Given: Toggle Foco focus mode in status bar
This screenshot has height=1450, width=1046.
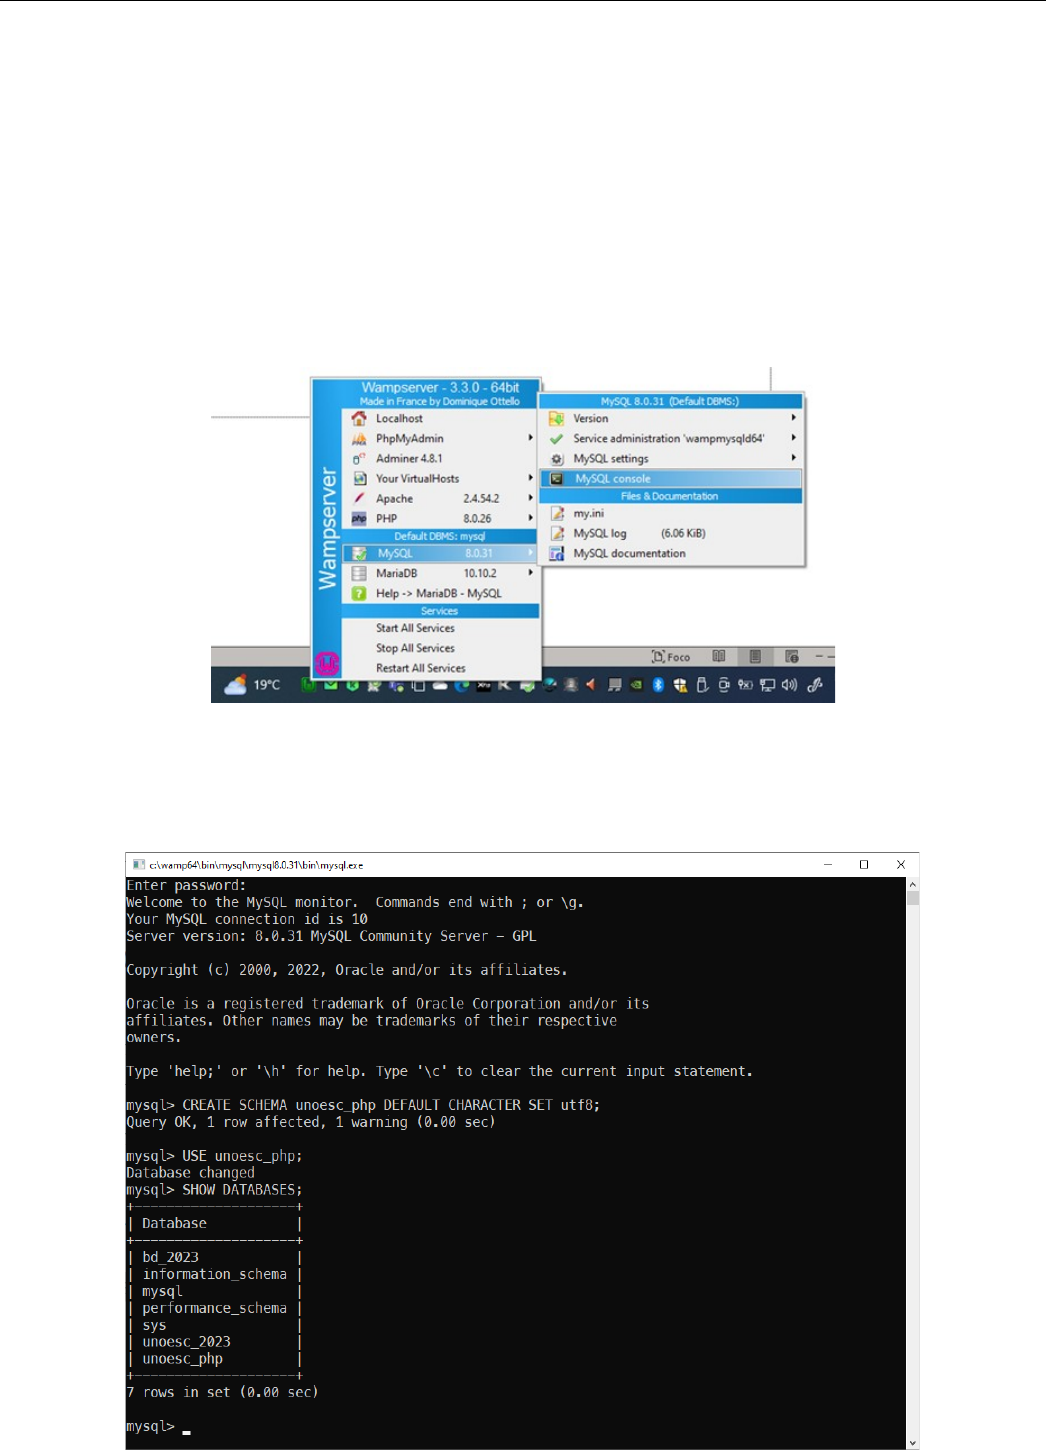Looking at the screenshot, I should coord(671,657).
